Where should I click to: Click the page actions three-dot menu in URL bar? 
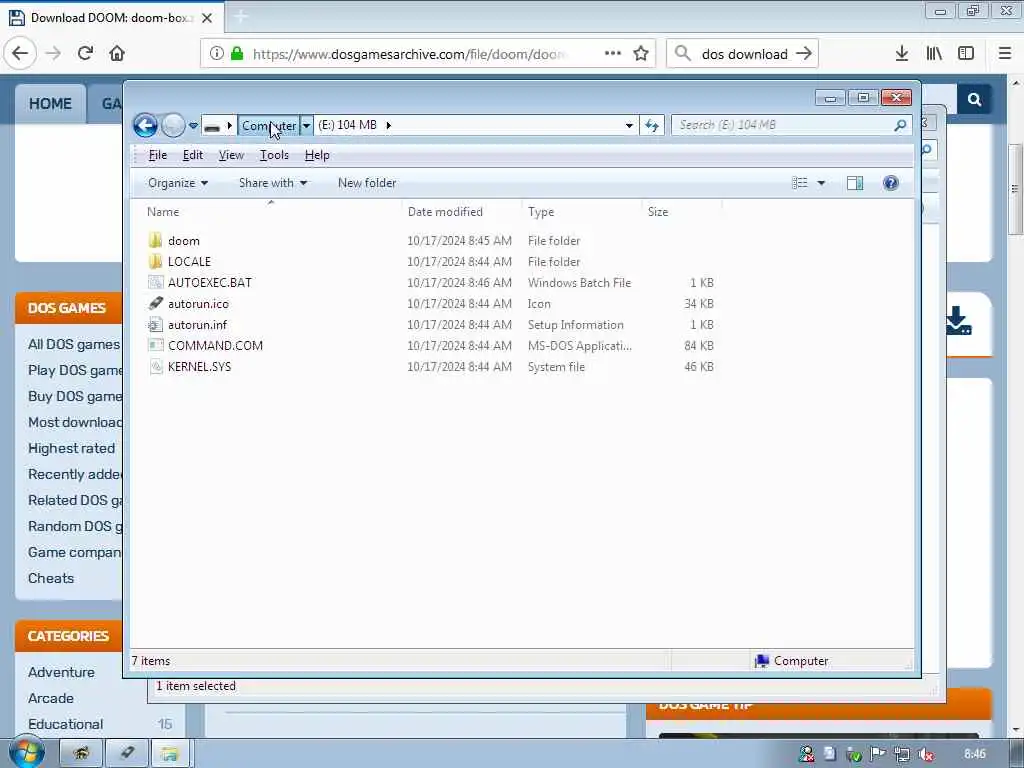tap(613, 54)
